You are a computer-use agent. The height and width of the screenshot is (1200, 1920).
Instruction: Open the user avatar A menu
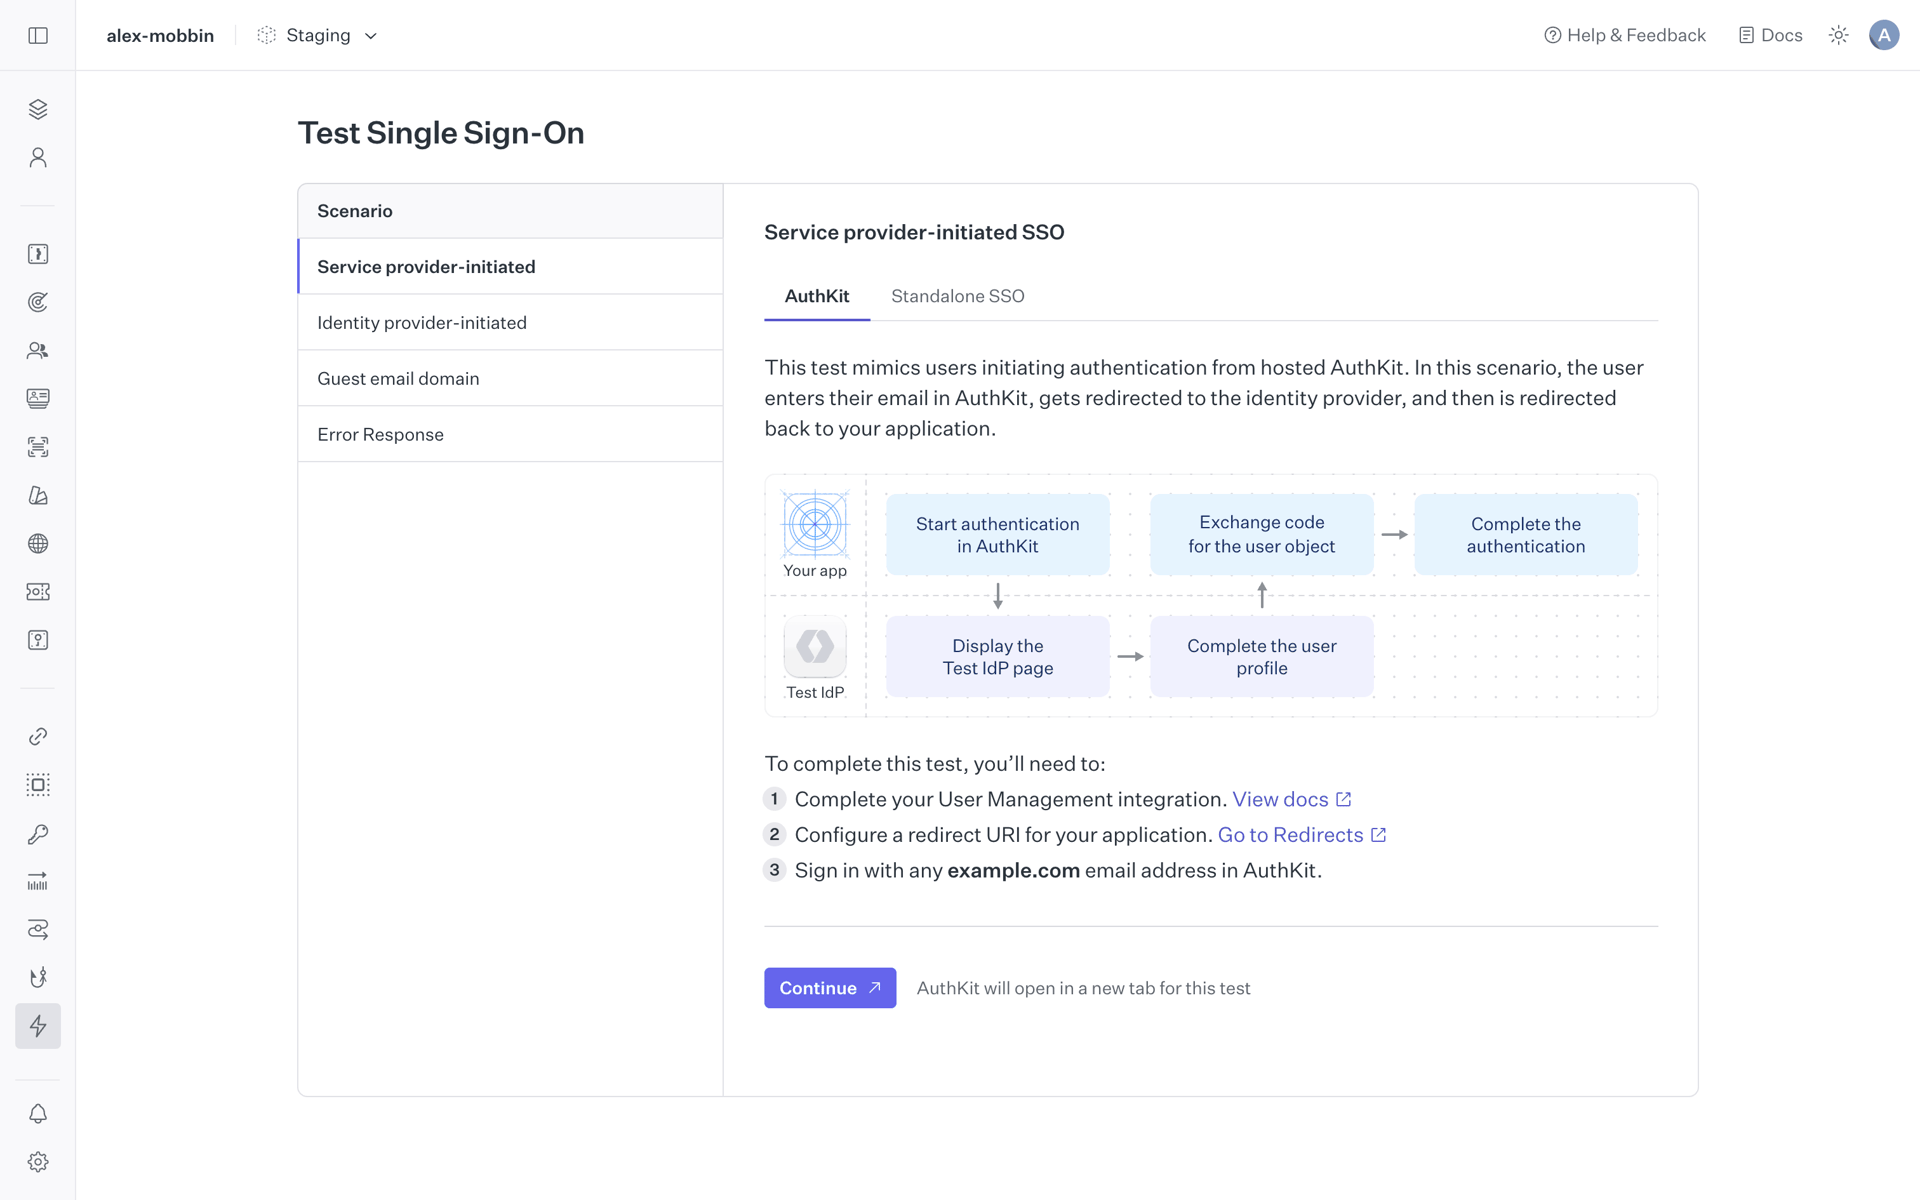(1884, 35)
